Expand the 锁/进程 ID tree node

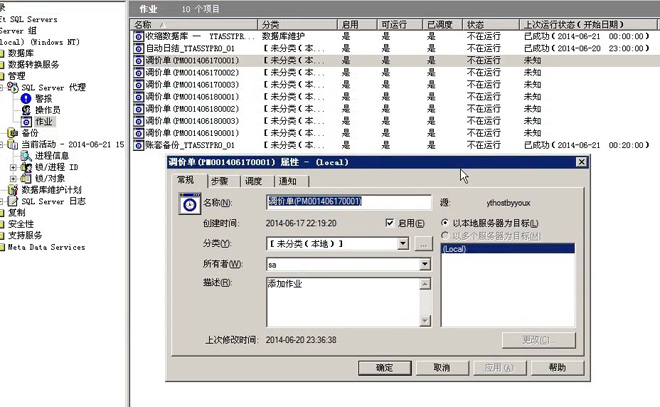(13, 167)
